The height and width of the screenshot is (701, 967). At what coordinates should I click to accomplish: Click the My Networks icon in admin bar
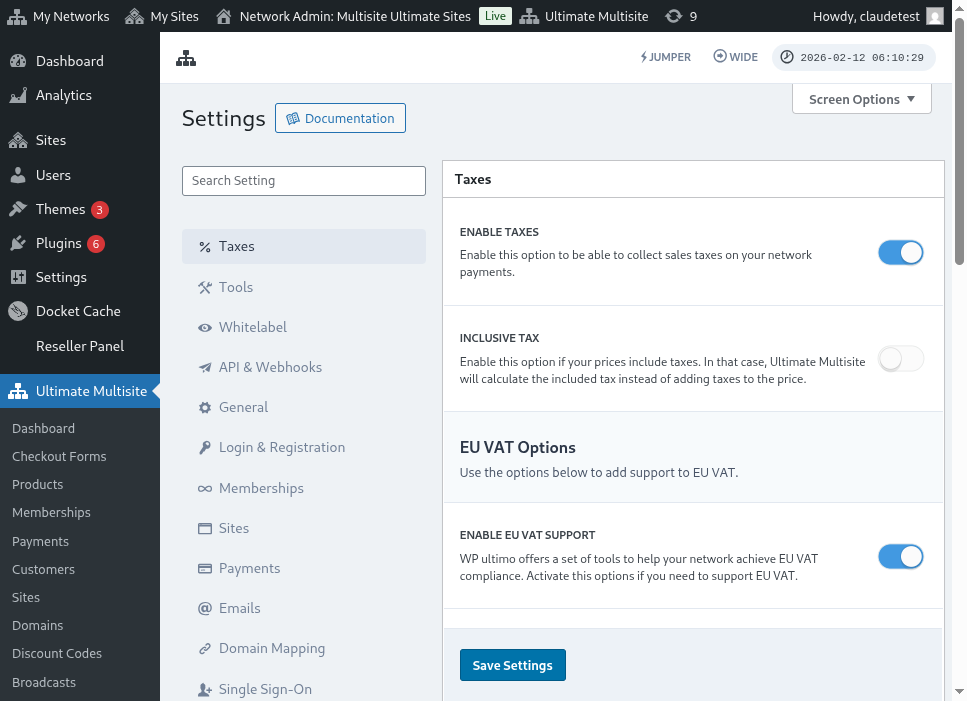pyautogui.click(x=17, y=17)
